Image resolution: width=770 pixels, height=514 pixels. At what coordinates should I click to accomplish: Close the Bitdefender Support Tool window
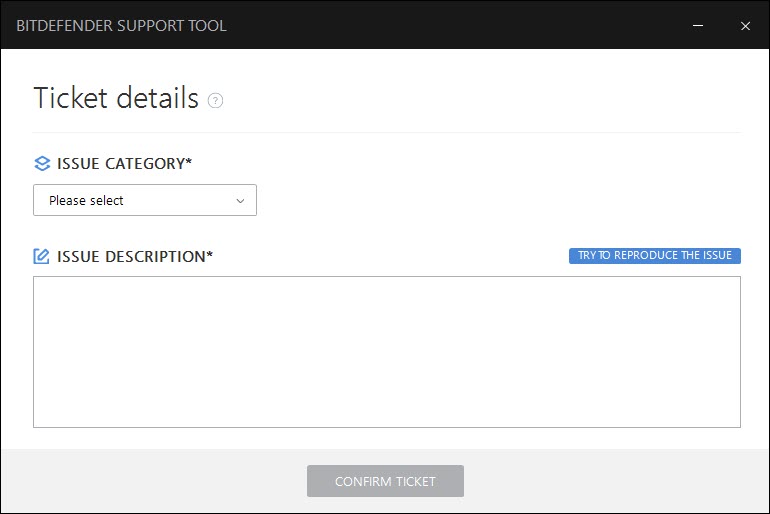(745, 26)
